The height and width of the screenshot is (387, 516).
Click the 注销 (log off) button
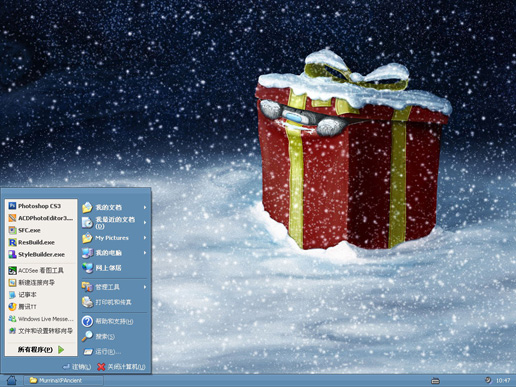(77, 367)
